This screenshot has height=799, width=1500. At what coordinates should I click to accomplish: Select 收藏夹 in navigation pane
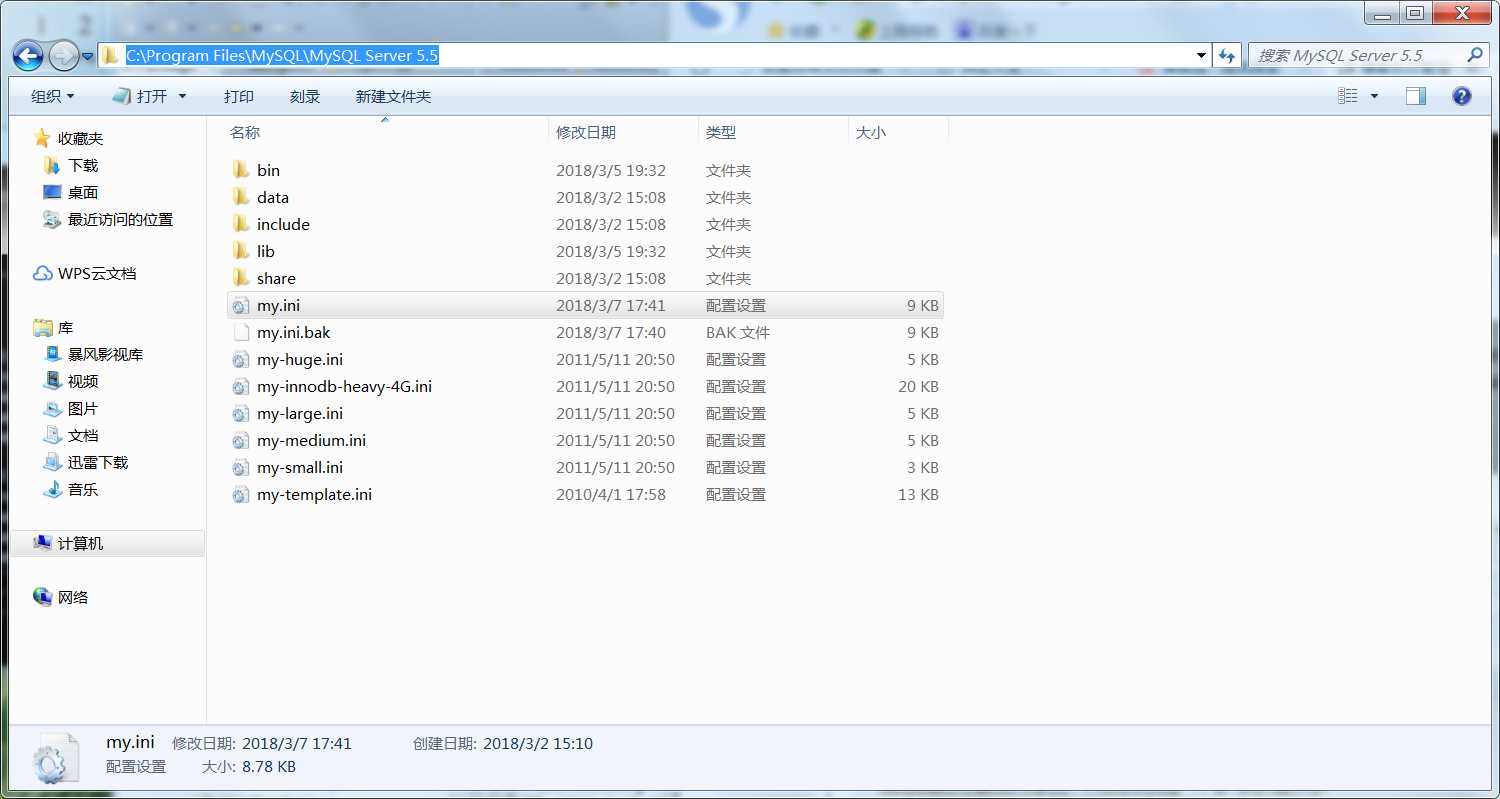(80, 139)
